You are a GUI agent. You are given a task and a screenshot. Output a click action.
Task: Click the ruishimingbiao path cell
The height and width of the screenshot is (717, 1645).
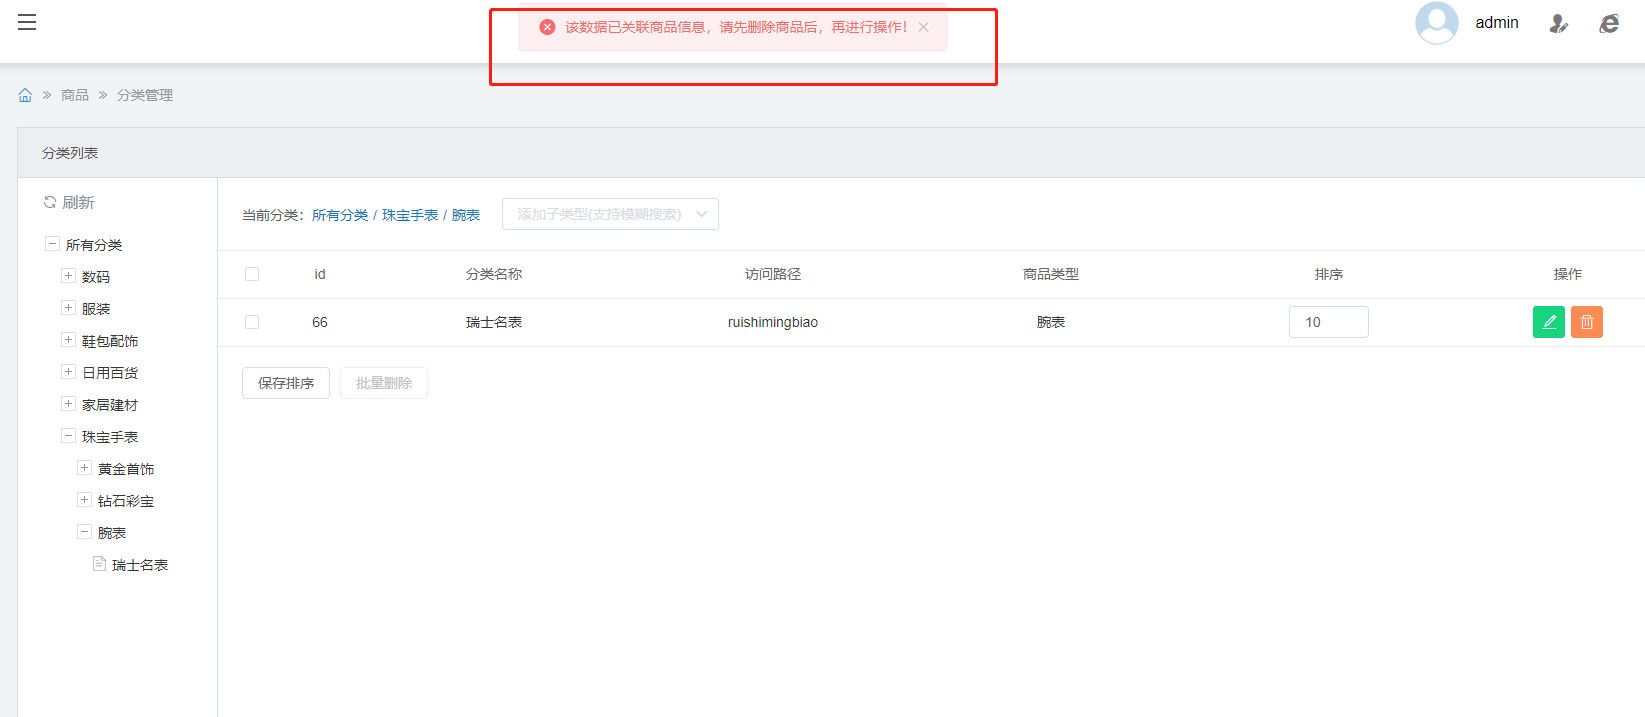(773, 322)
